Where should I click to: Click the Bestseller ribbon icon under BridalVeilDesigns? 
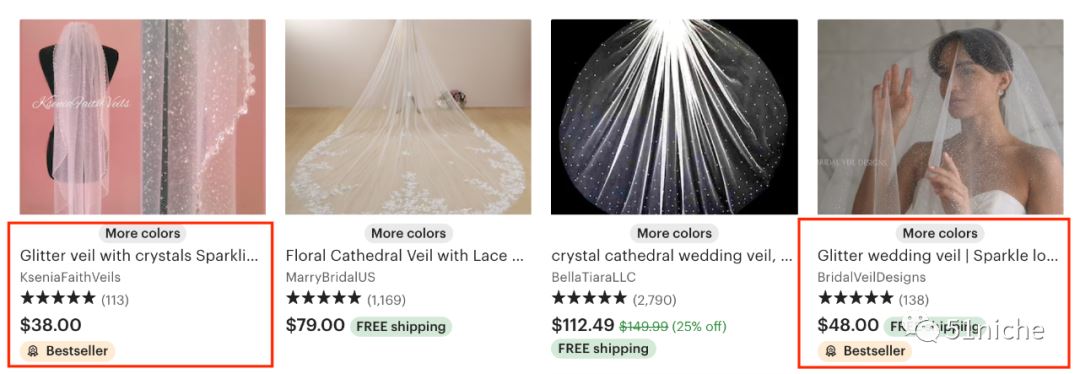pyautogui.click(x=831, y=351)
